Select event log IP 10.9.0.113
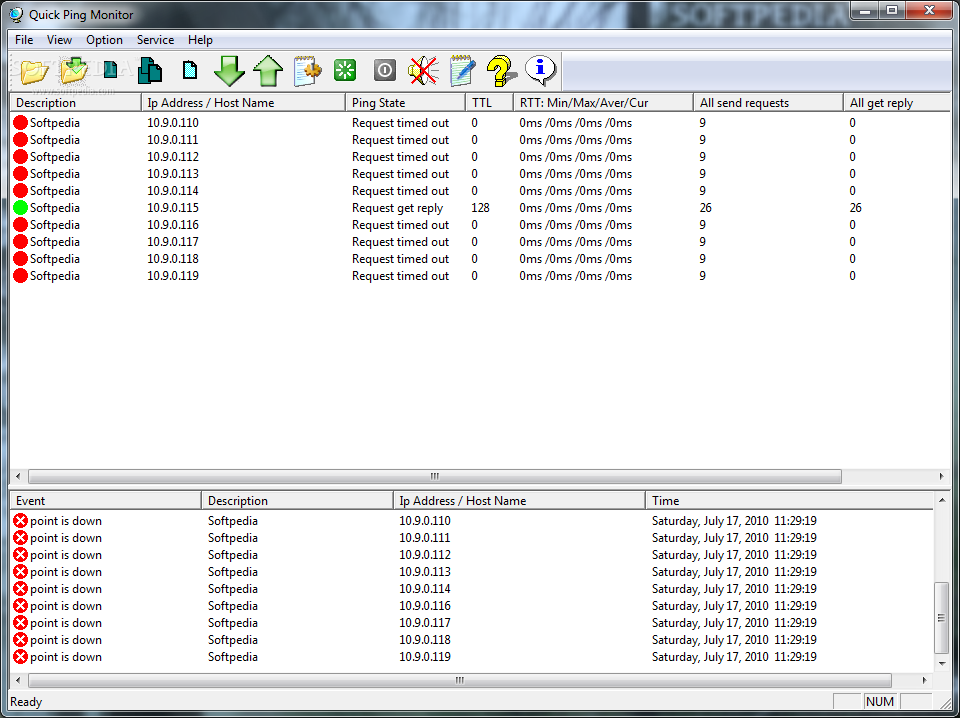Image resolution: width=960 pixels, height=718 pixels. click(x=425, y=572)
